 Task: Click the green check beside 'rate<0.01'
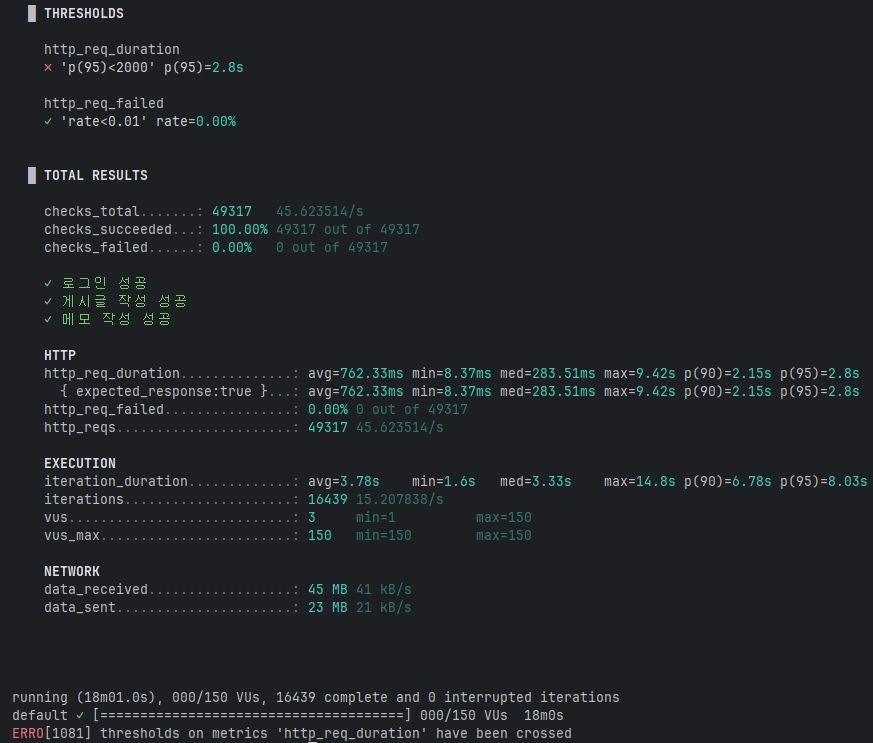(x=48, y=121)
